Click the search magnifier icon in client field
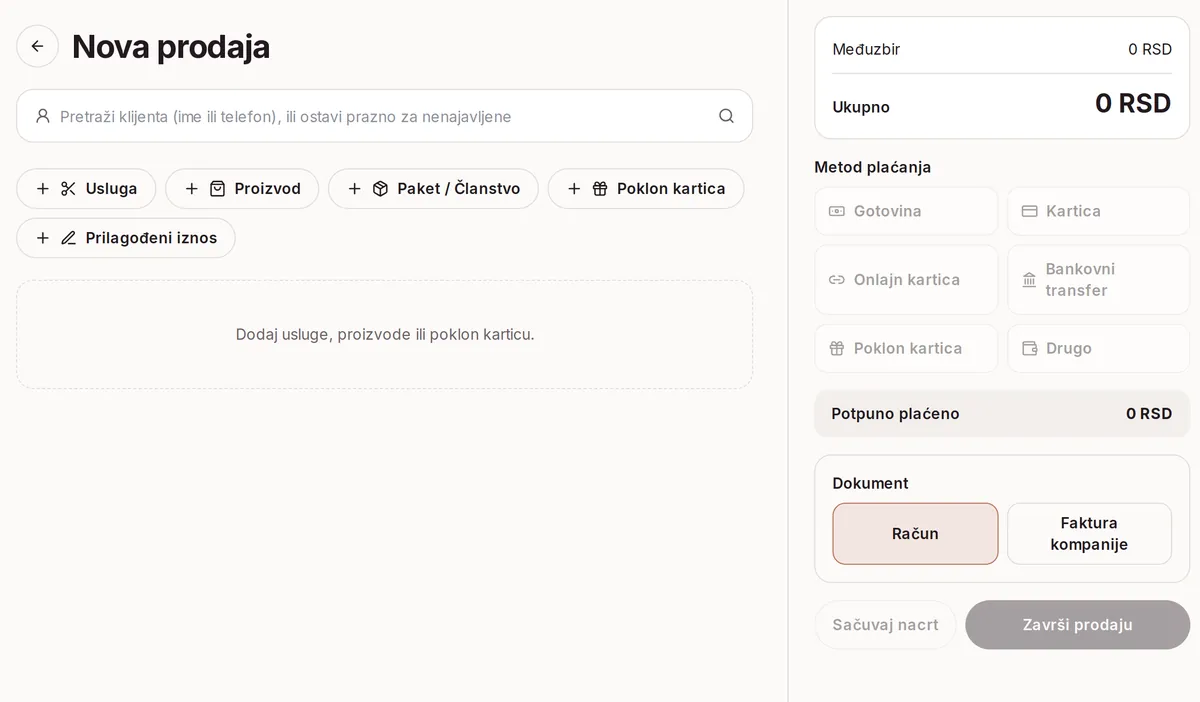Image resolution: width=1200 pixels, height=702 pixels. click(726, 116)
